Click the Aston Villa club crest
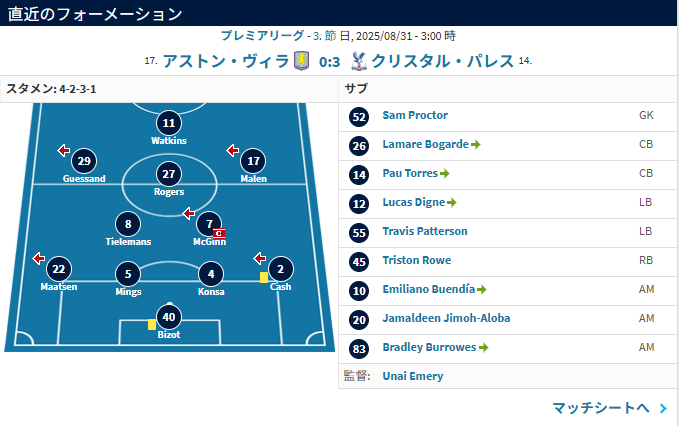 click(x=301, y=61)
